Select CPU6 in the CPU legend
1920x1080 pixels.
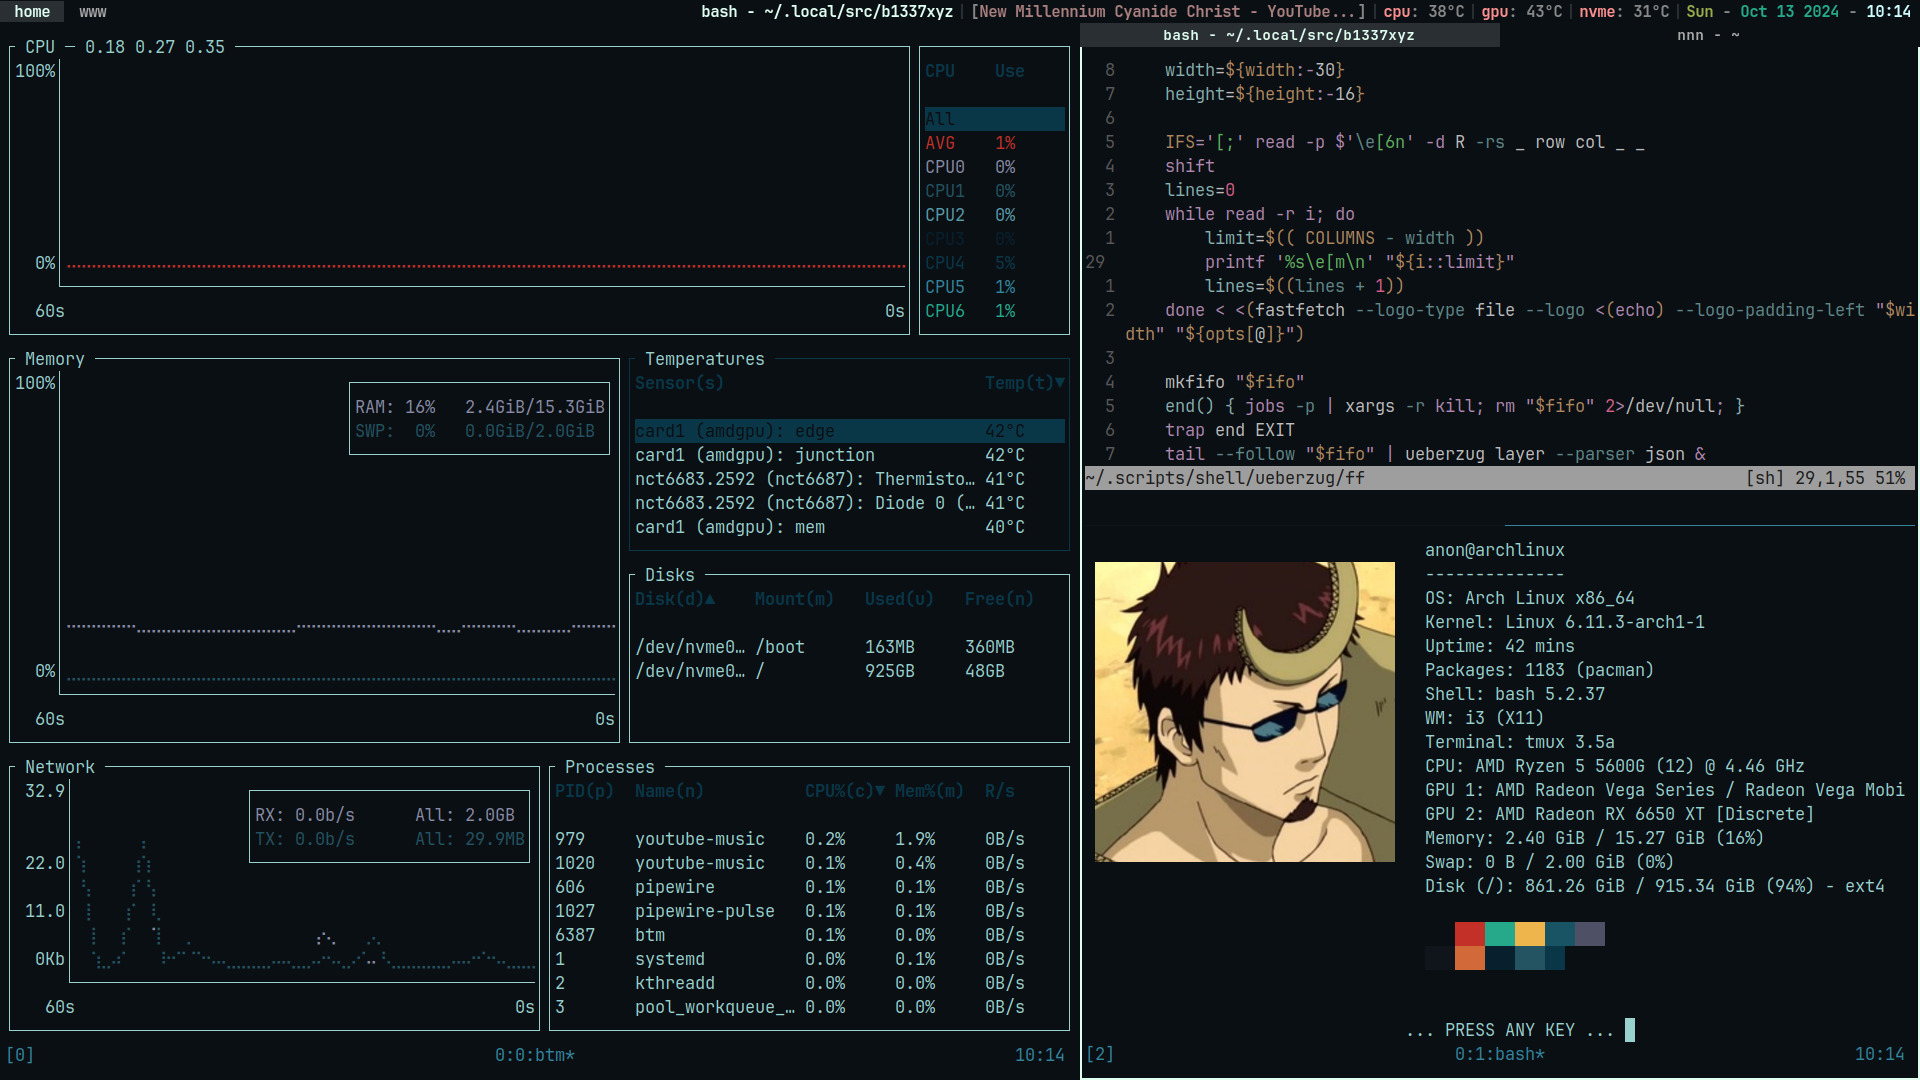click(994, 311)
